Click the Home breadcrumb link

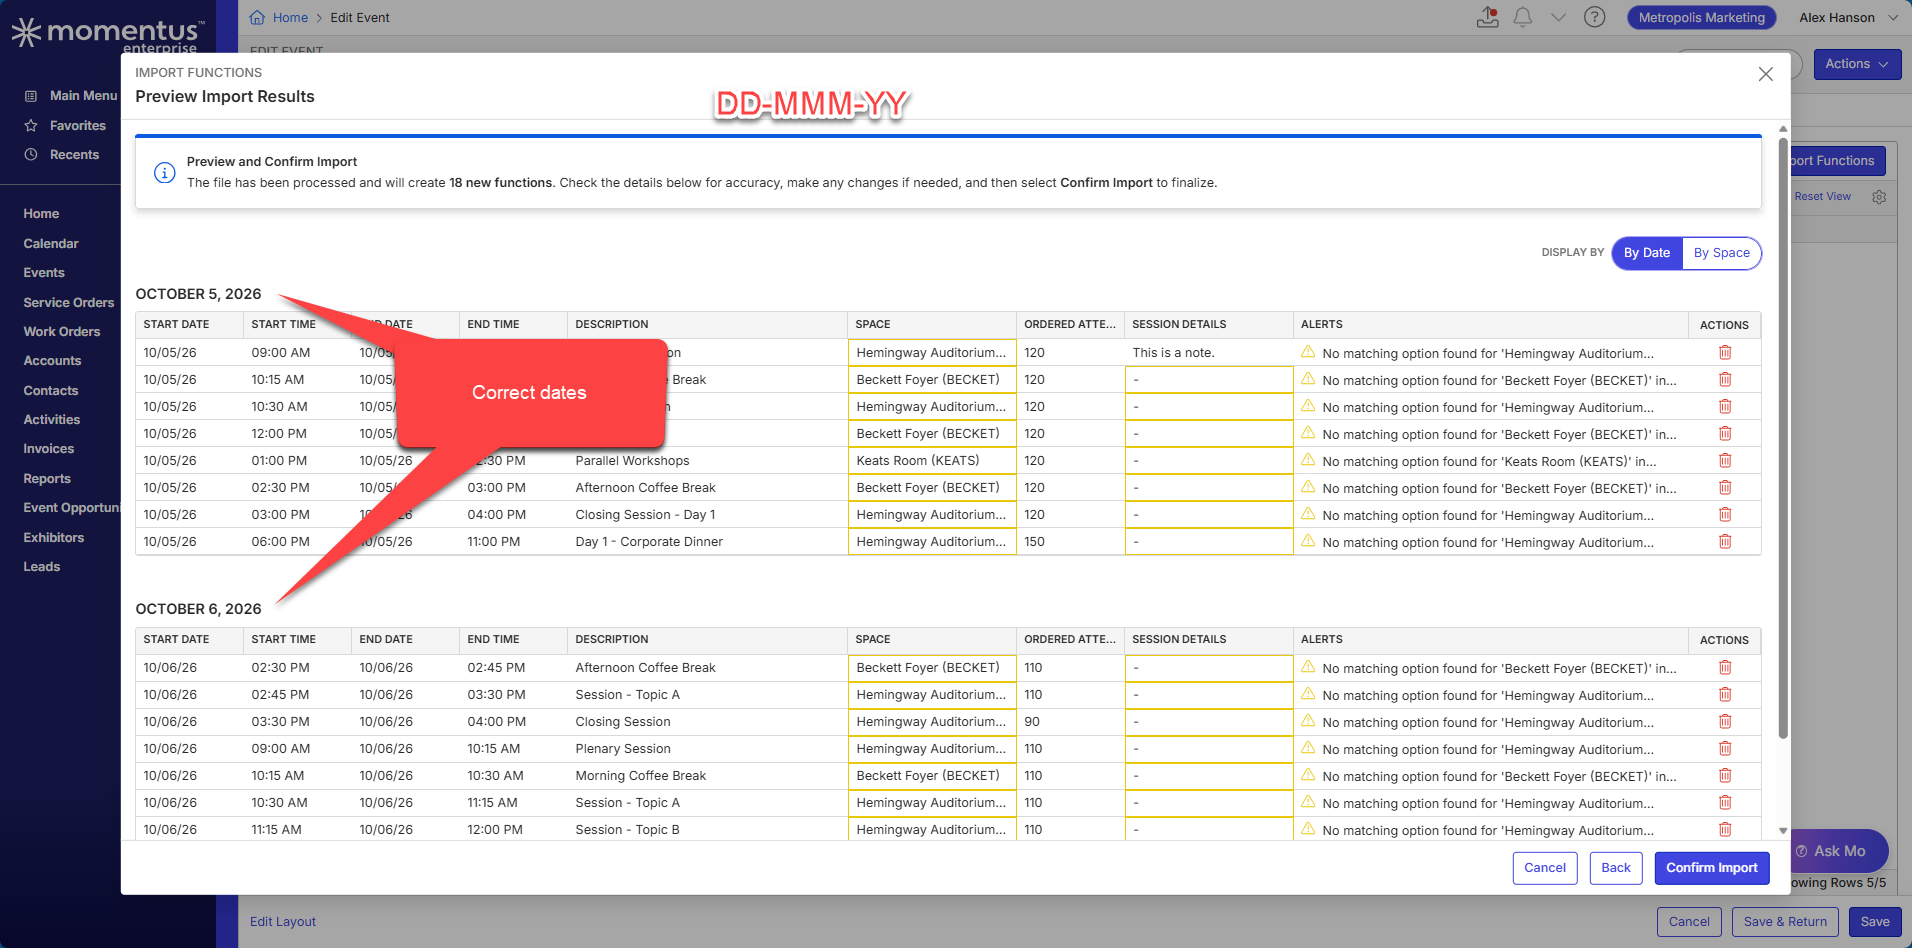tap(290, 18)
